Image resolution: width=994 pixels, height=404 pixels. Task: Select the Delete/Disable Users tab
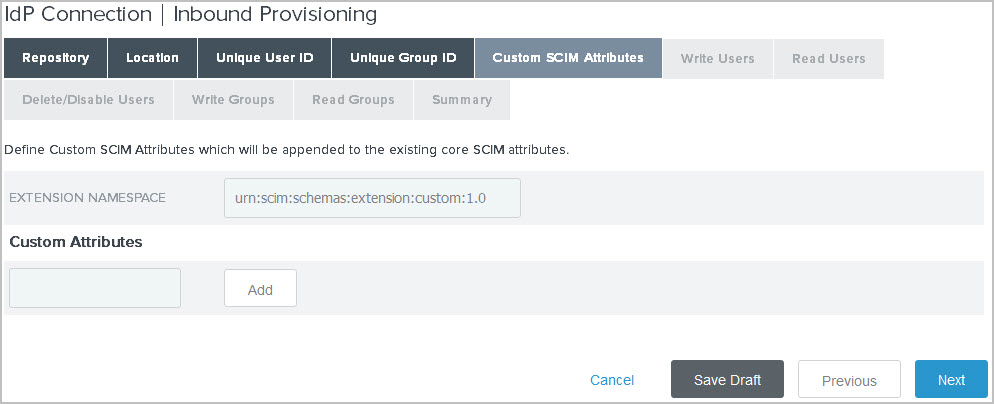point(88,100)
